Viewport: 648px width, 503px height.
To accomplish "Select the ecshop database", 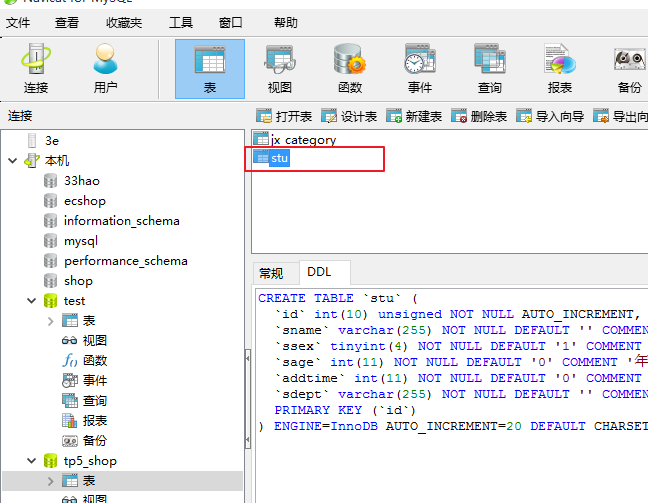I will [85, 201].
